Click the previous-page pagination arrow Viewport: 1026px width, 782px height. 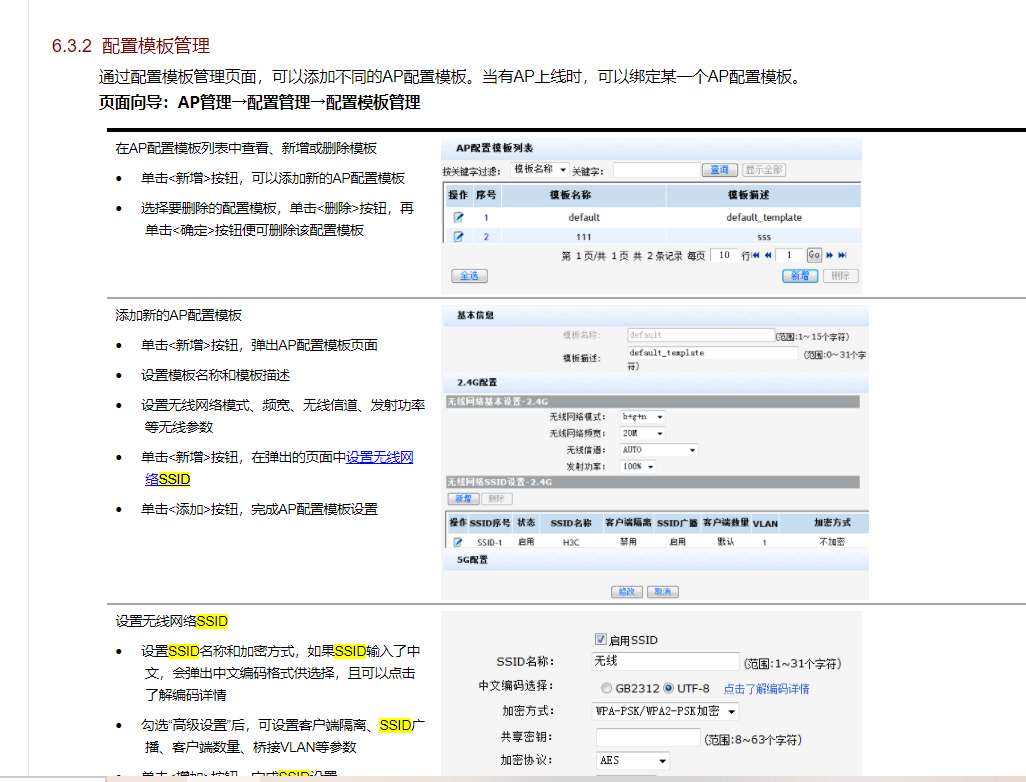(x=768, y=255)
